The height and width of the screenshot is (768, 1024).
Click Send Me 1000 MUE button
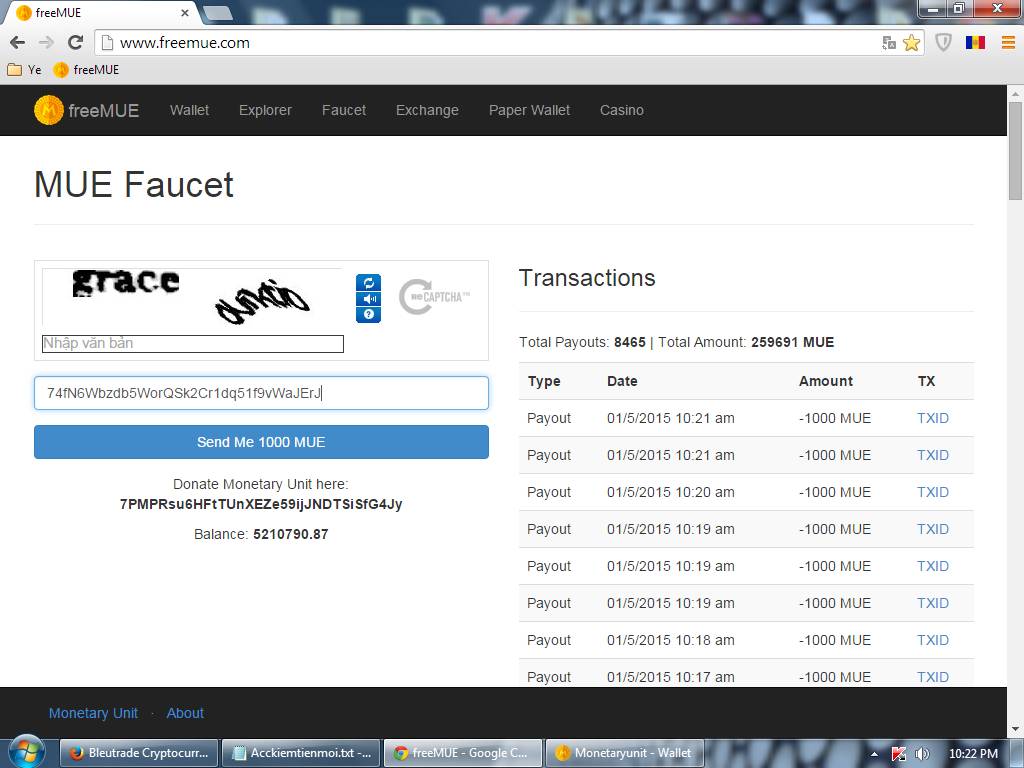[x=261, y=442]
